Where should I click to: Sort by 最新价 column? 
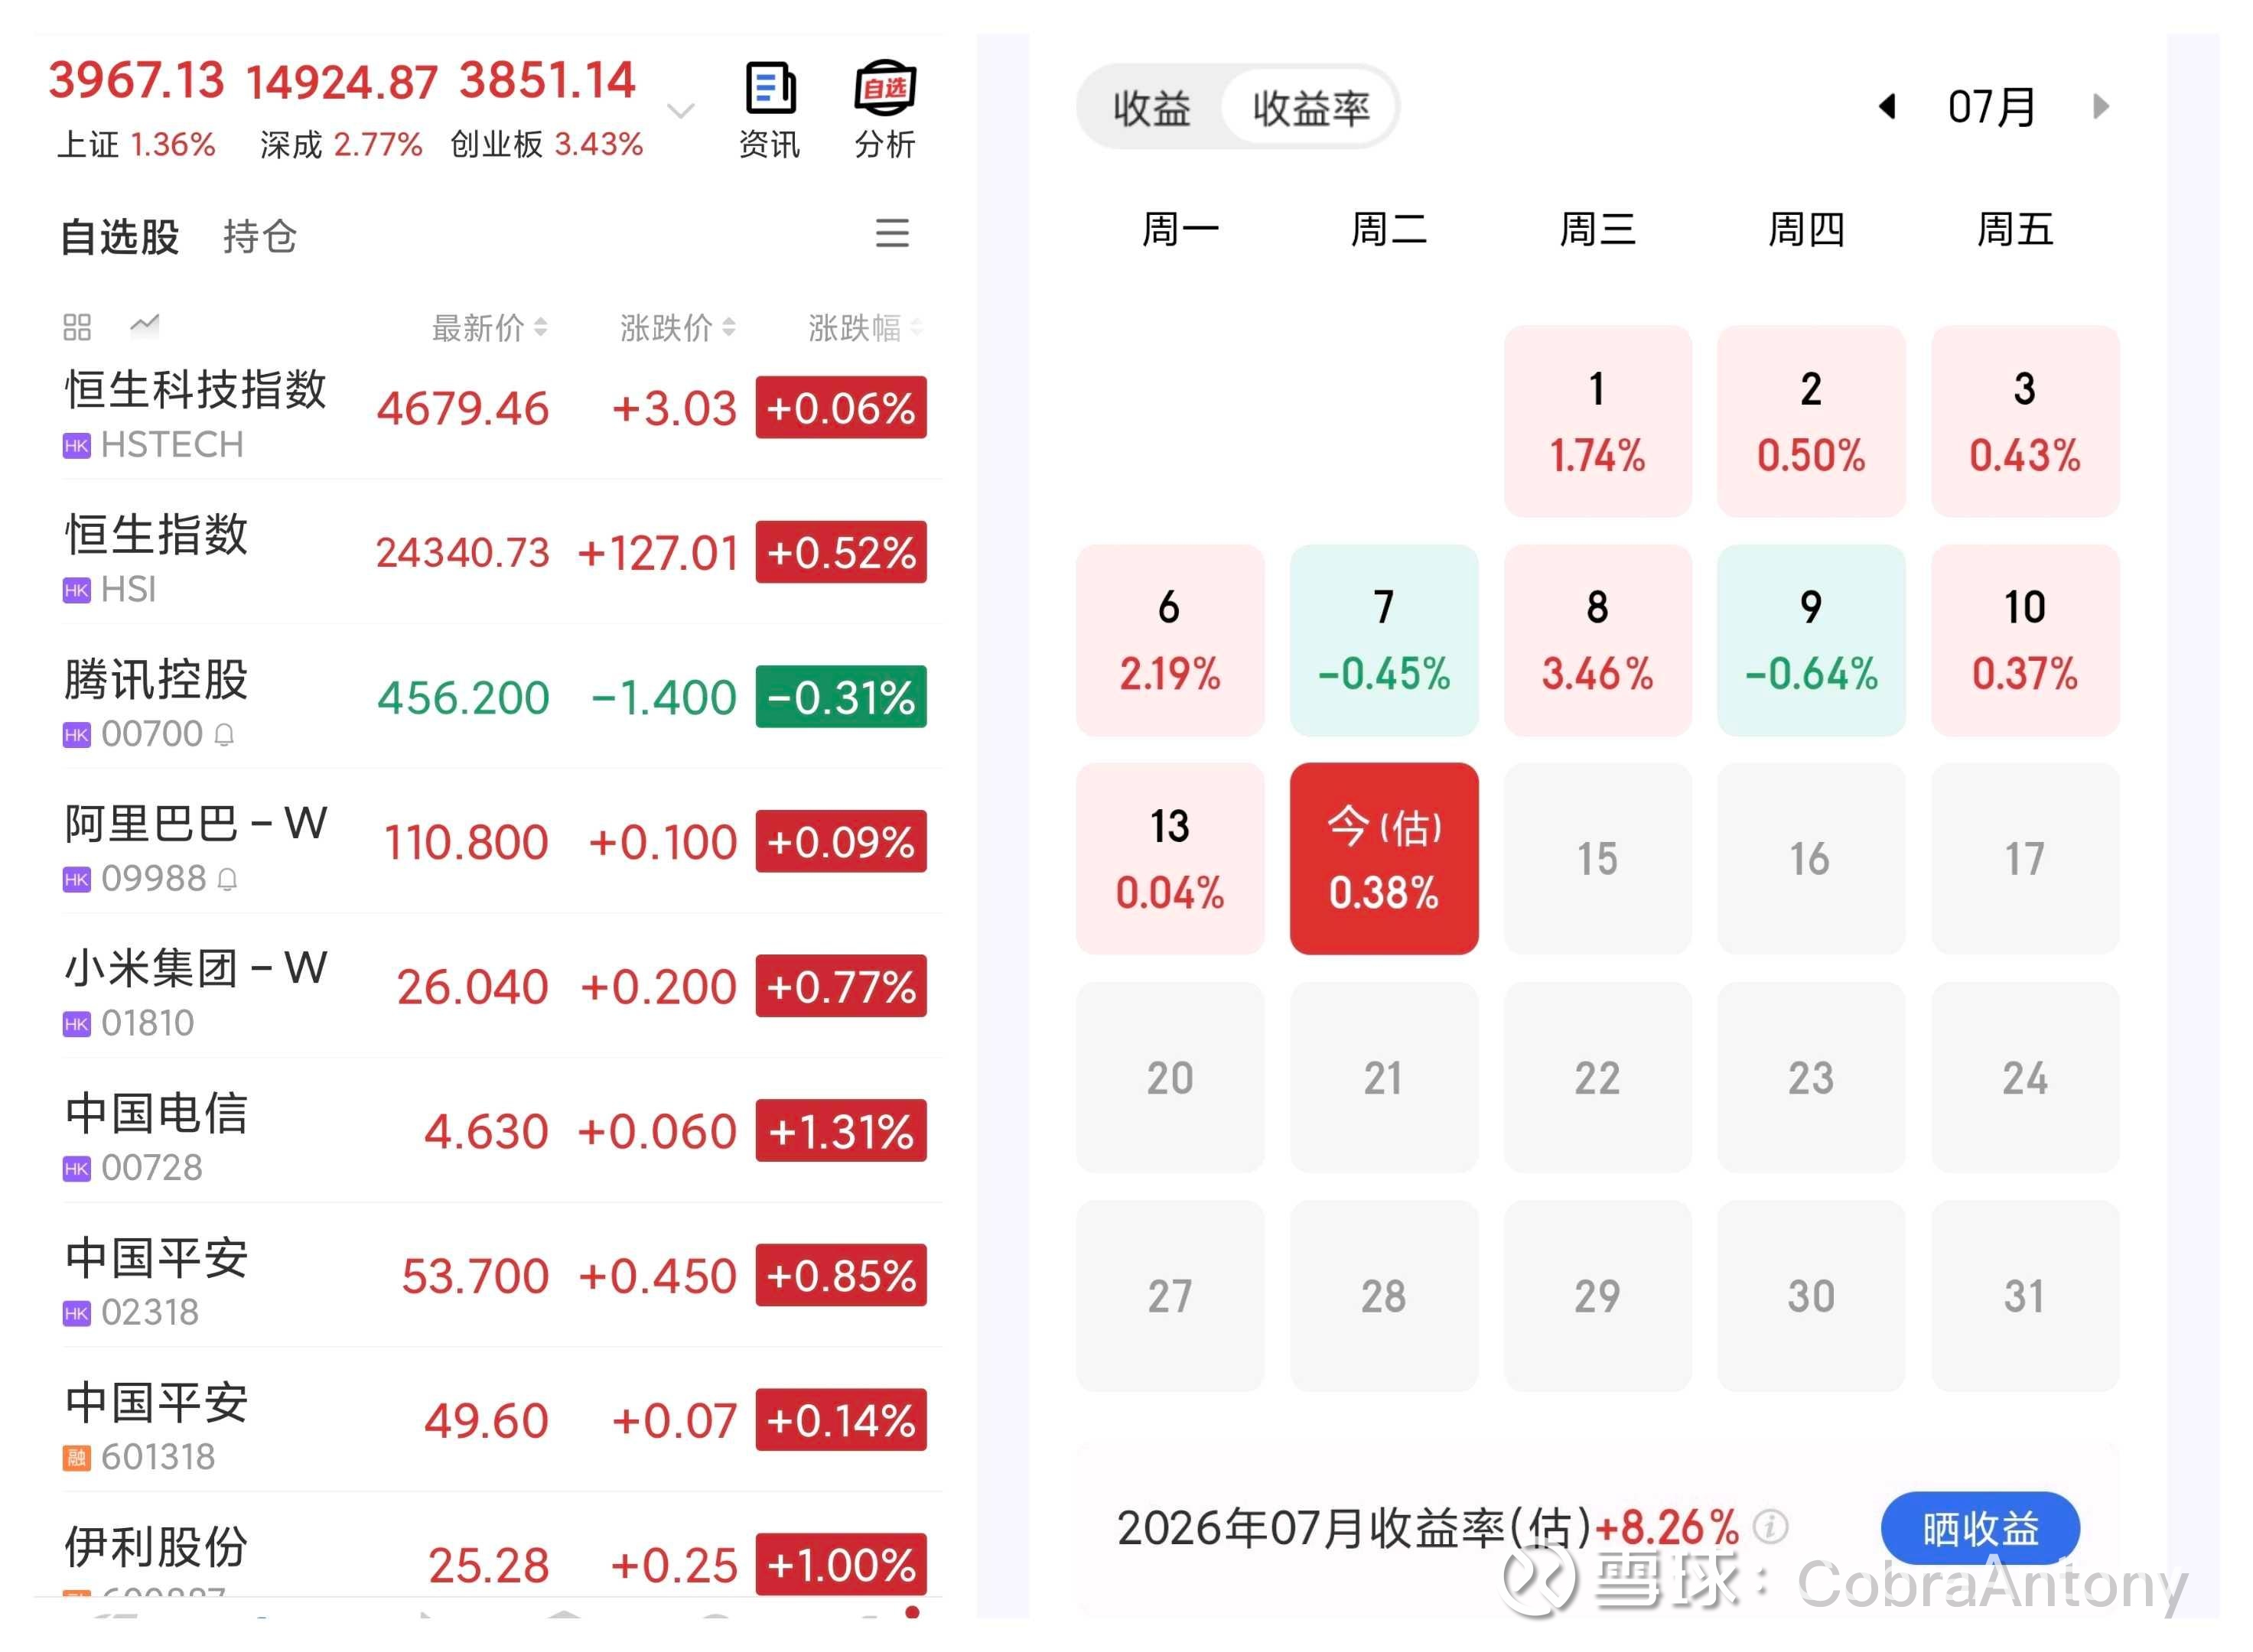coord(489,327)
